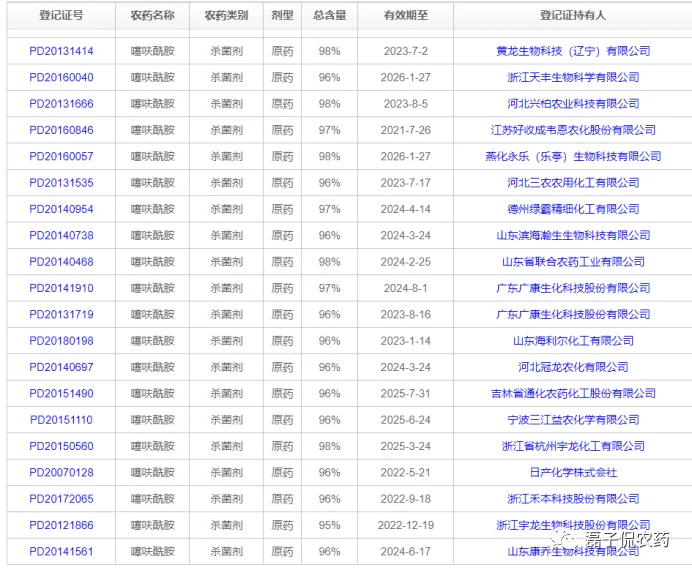Screen dimensions: 692x571
Task: Open registration PD20131414 link
Action: point(61,51)
